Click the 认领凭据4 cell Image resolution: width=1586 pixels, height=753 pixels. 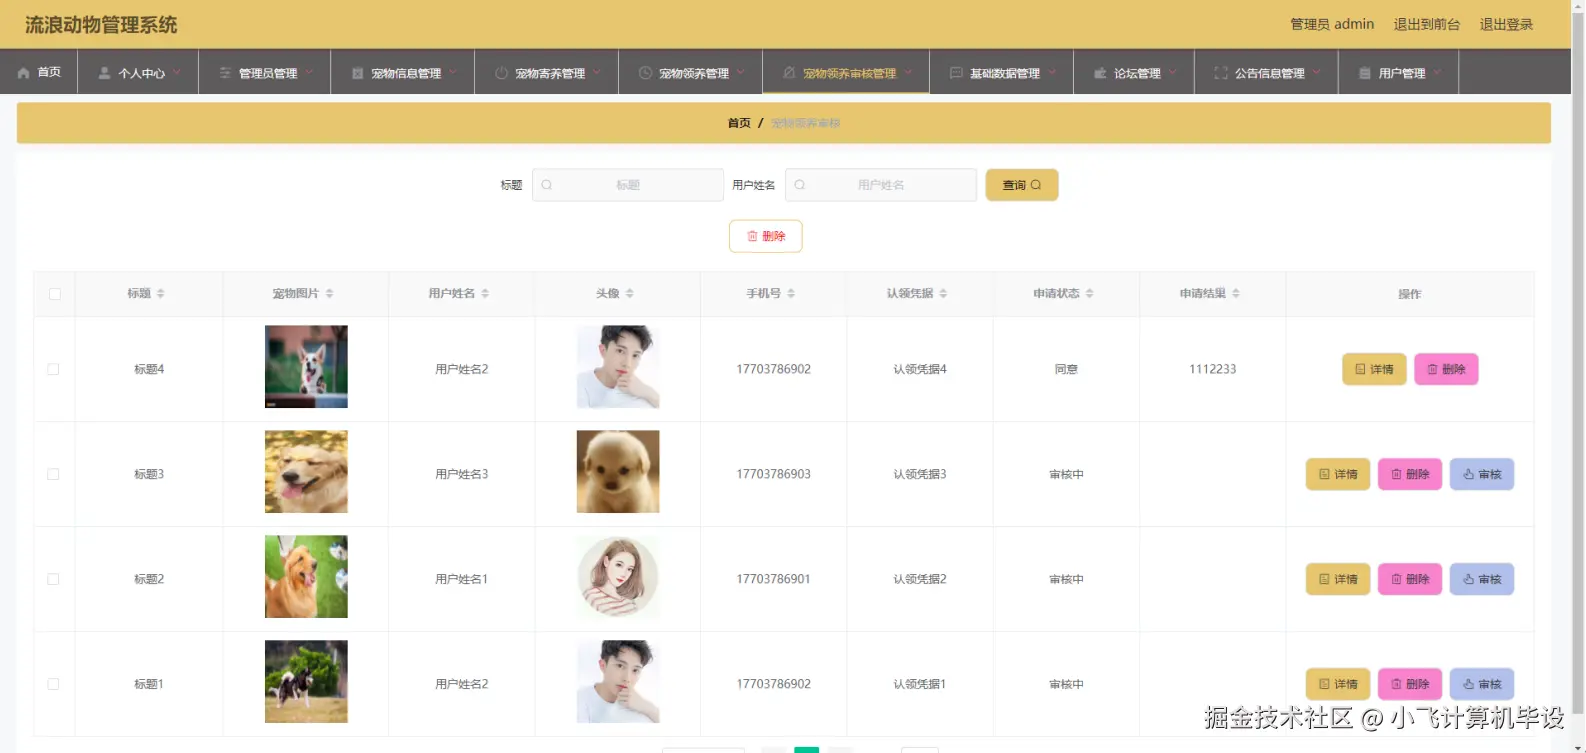click(920, 369)
